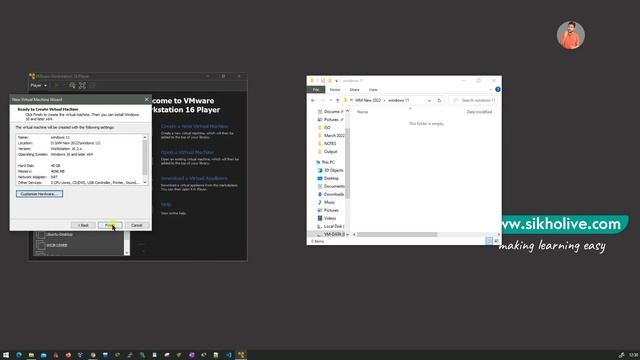Open the Output folder in navigation pane
640x360 pixels.
click(330, 151)
